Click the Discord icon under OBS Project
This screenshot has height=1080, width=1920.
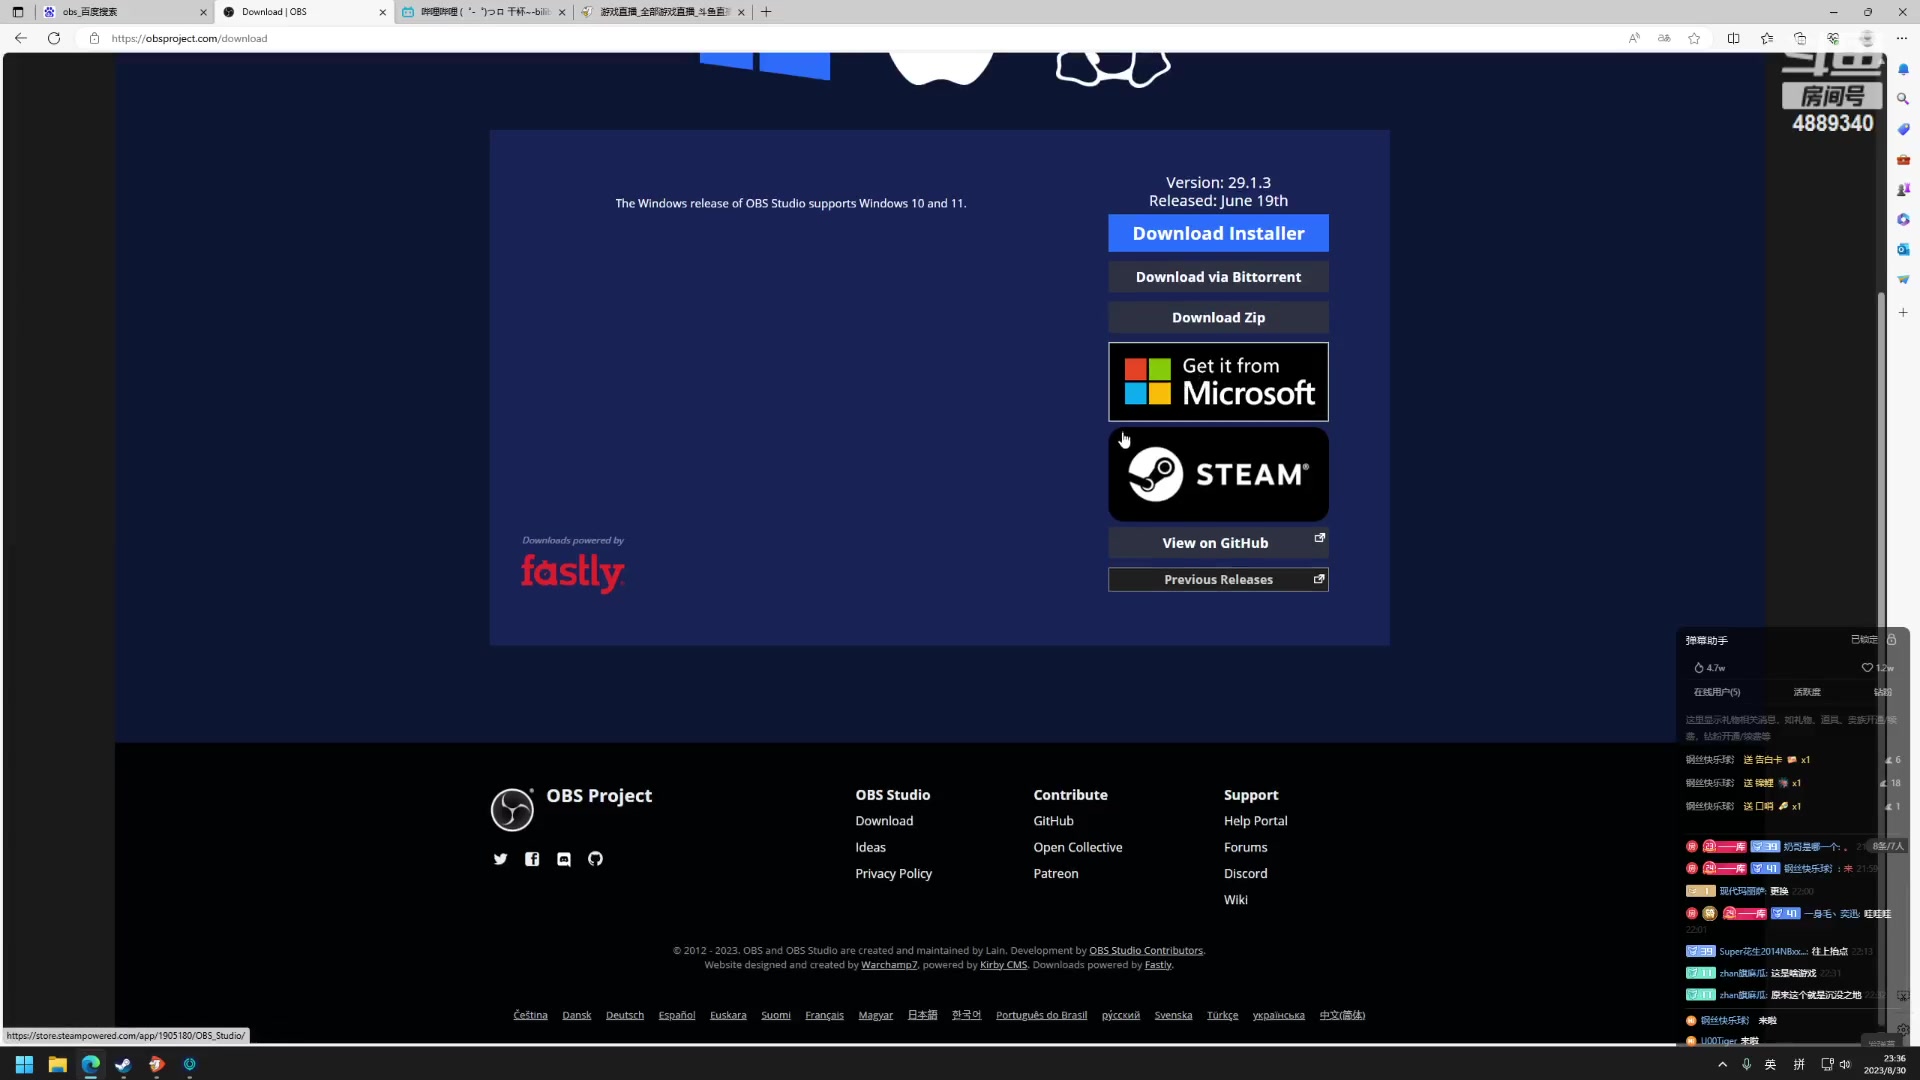(564, 859)
